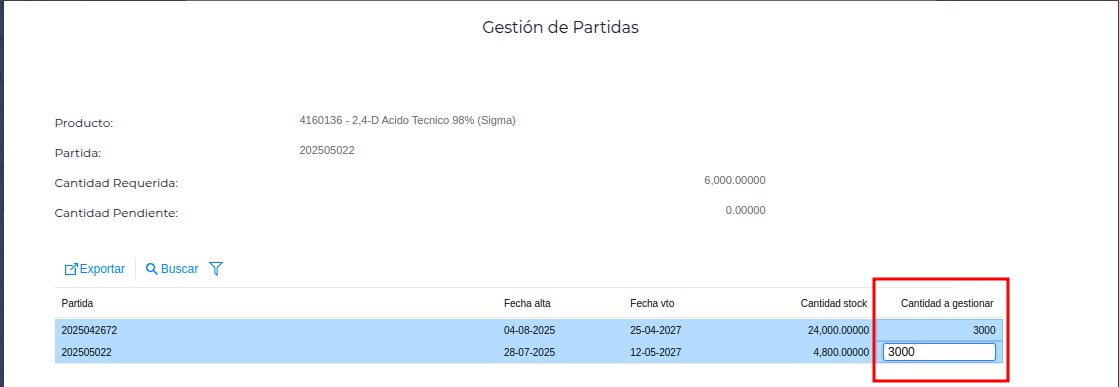
Task: Click the Buscar text link
Action: click(180, 269)
